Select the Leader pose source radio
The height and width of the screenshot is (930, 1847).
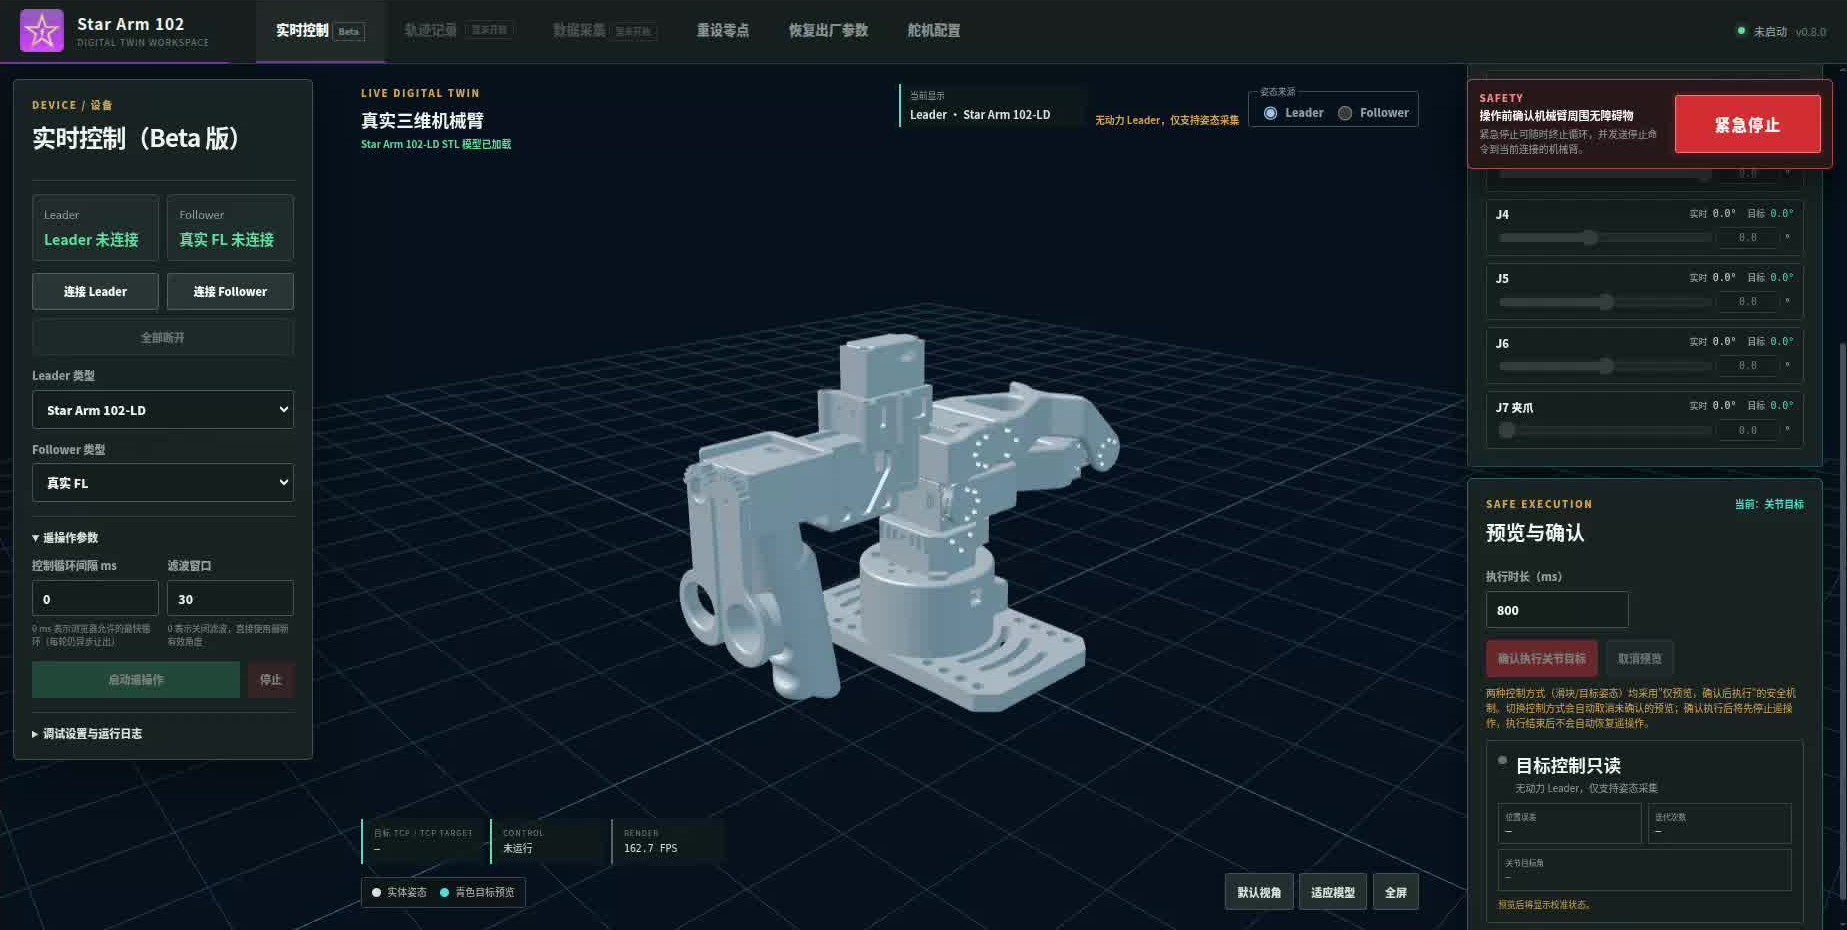point(1270,113)
